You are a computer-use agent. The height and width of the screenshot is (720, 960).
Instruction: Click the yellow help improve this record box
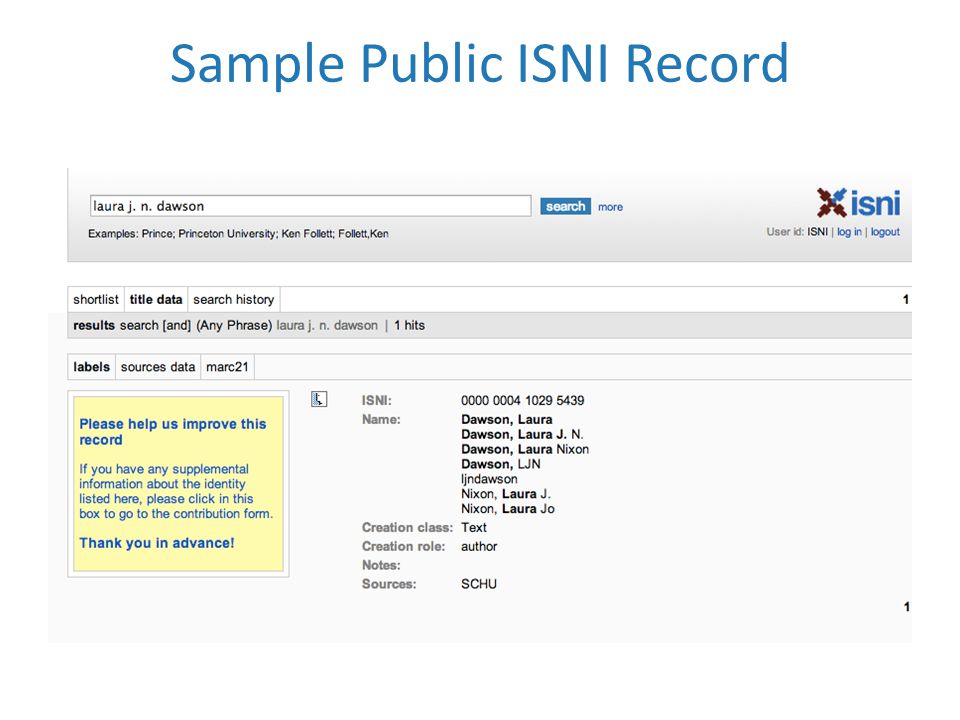click(178, 484)
